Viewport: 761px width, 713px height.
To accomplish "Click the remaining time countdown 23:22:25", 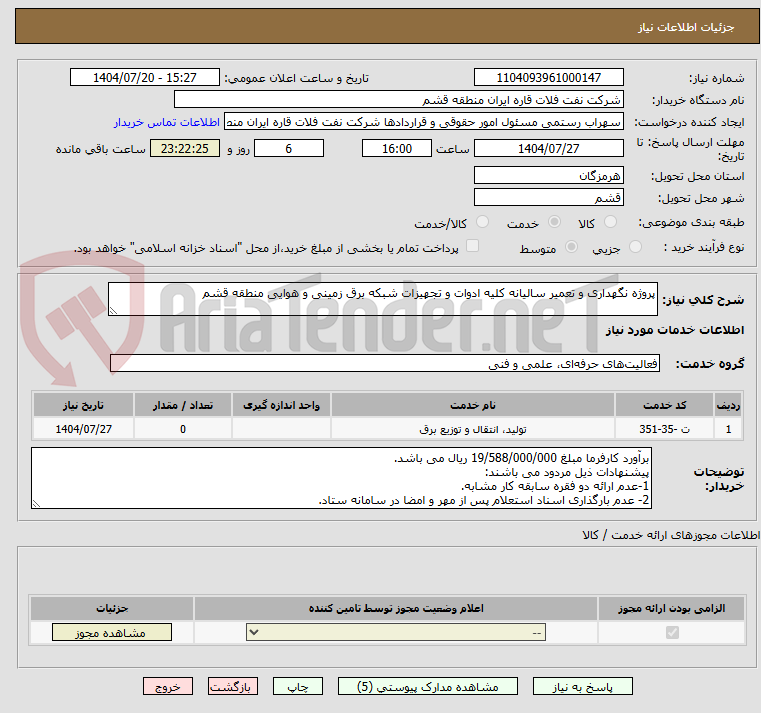I will (x=184, y=149).
